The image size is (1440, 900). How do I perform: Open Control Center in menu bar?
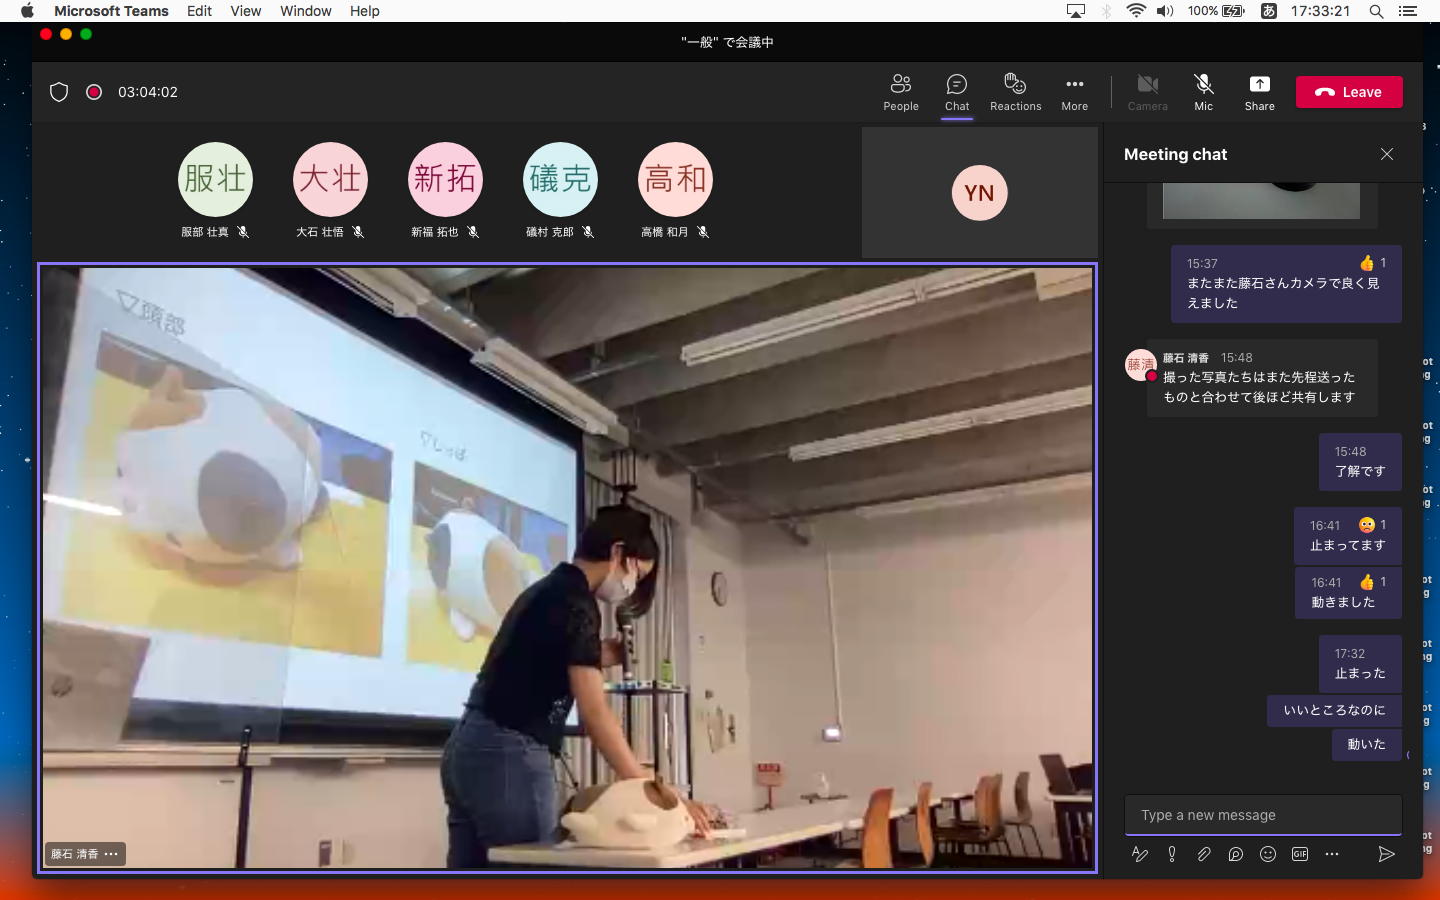pos(1408,11)
